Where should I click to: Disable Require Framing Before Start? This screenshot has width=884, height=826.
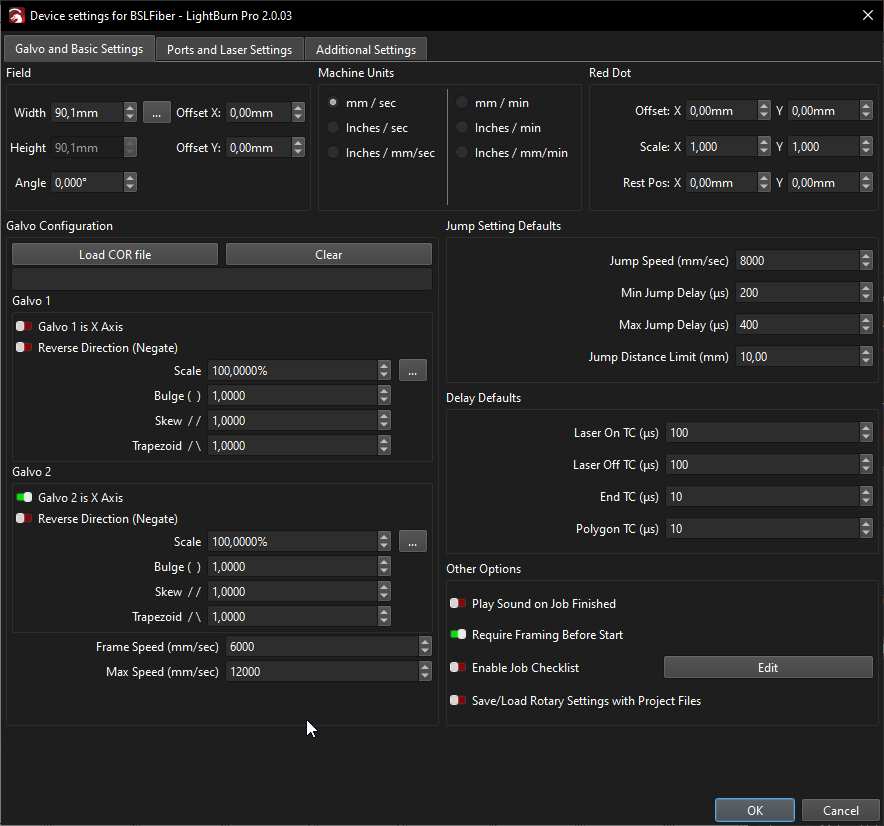pyautogui.click(x=458, y=635)
